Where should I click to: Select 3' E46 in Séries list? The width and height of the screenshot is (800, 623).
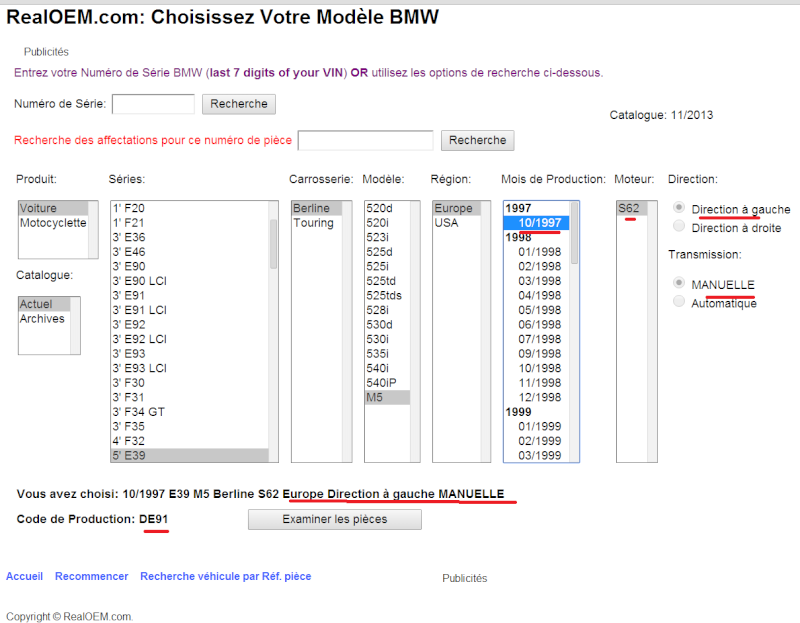190,252
